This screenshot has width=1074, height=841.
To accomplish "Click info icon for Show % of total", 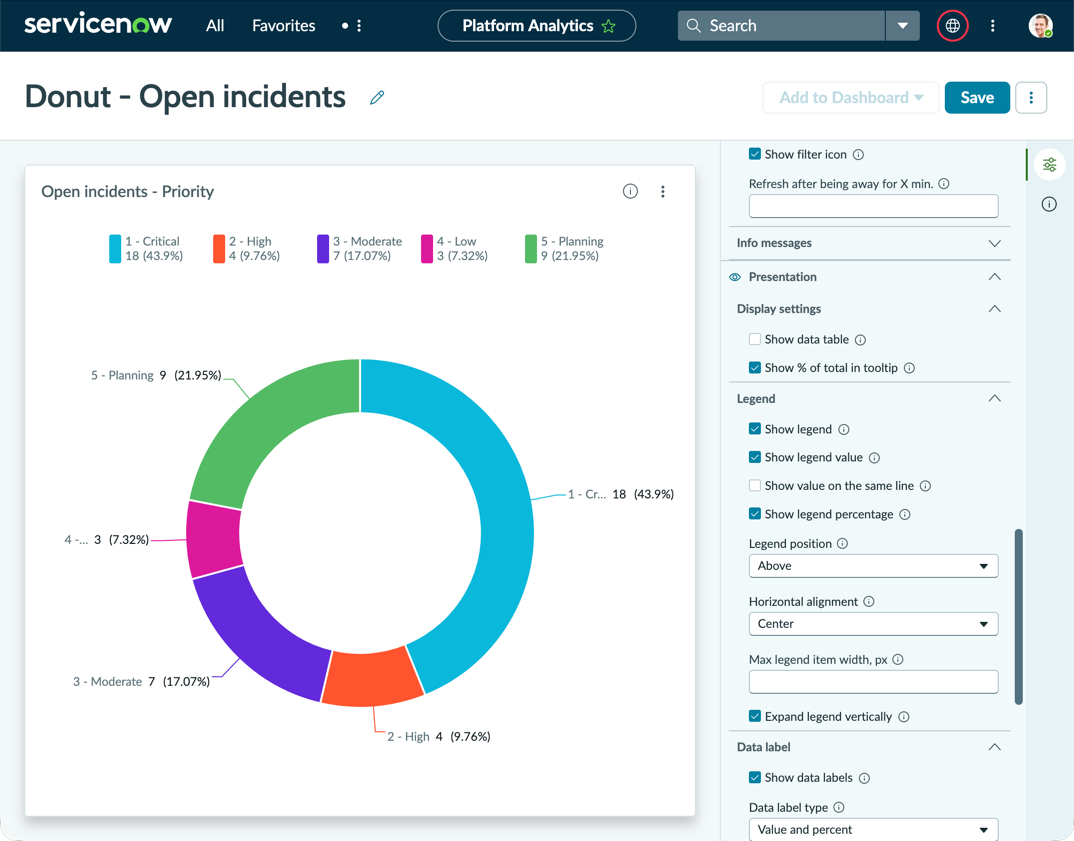I will pos(909,368).
